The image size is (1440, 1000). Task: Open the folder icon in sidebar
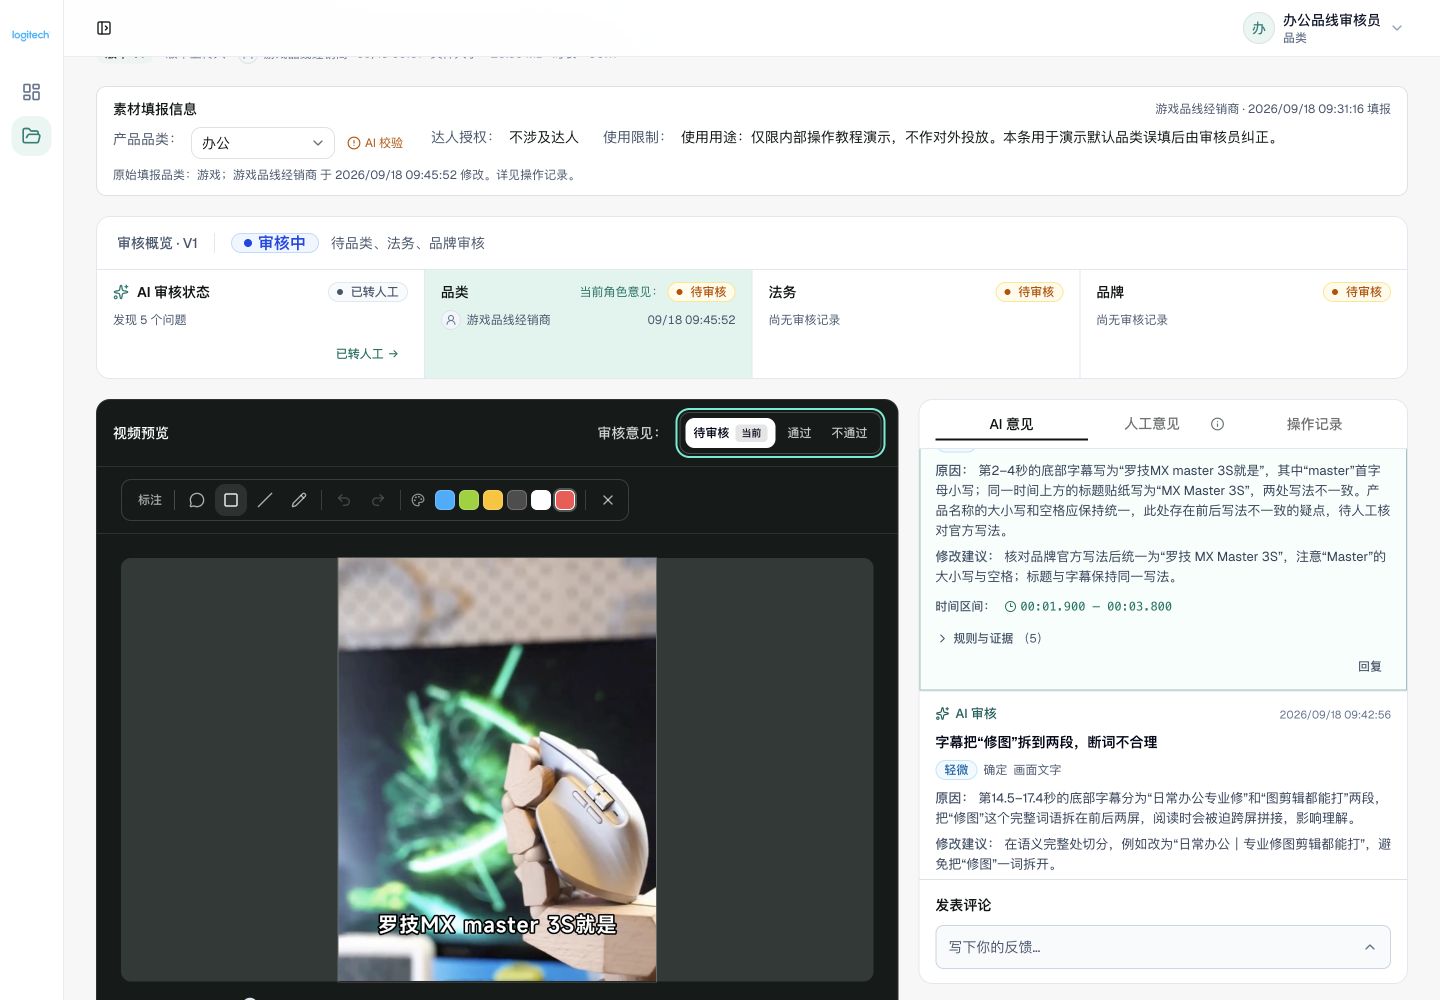31,136
